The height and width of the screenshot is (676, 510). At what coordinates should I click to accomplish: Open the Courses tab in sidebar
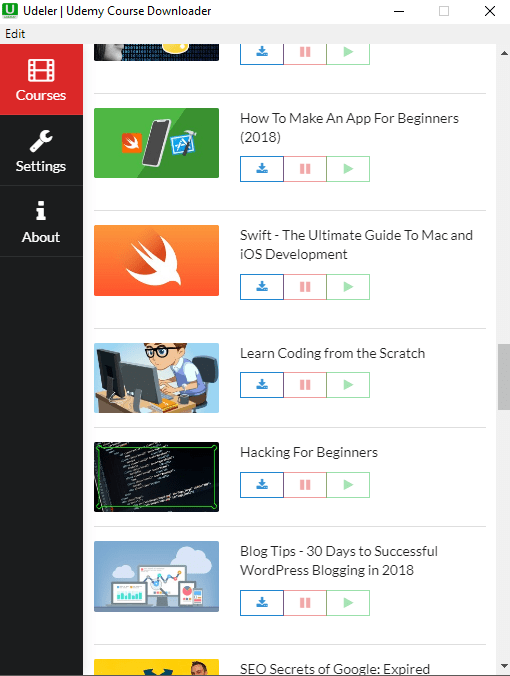(x=41, y=79)
